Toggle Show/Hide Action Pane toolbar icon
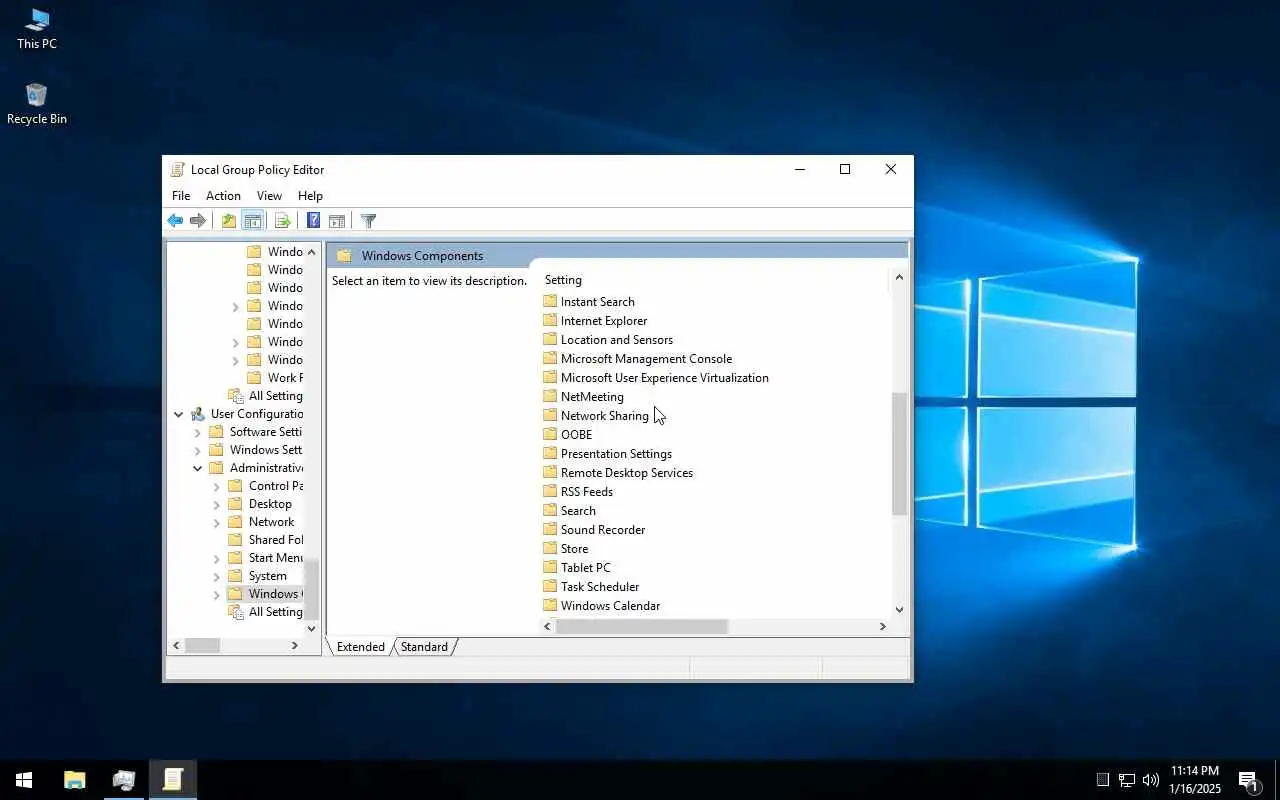 click(x=337, y=221)
